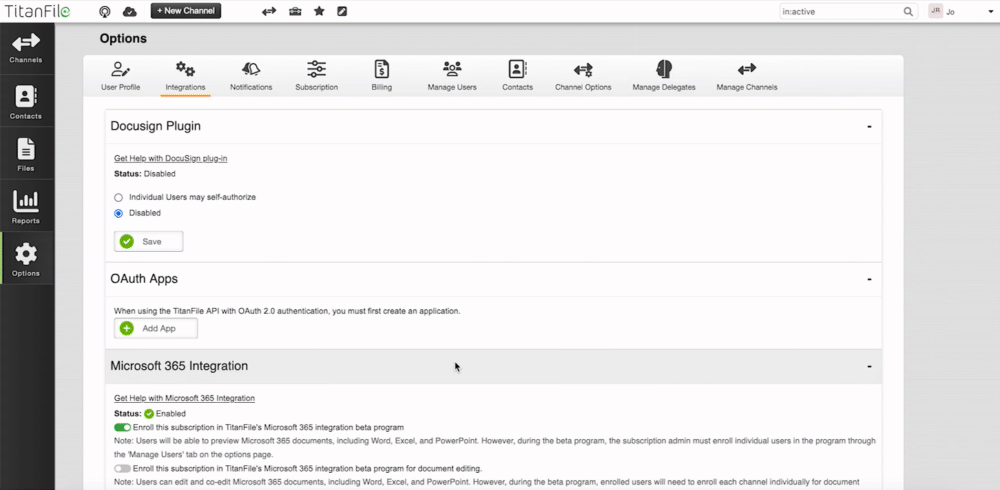
Task: Open the Manage Delegates tab
Action: (664, 77)
